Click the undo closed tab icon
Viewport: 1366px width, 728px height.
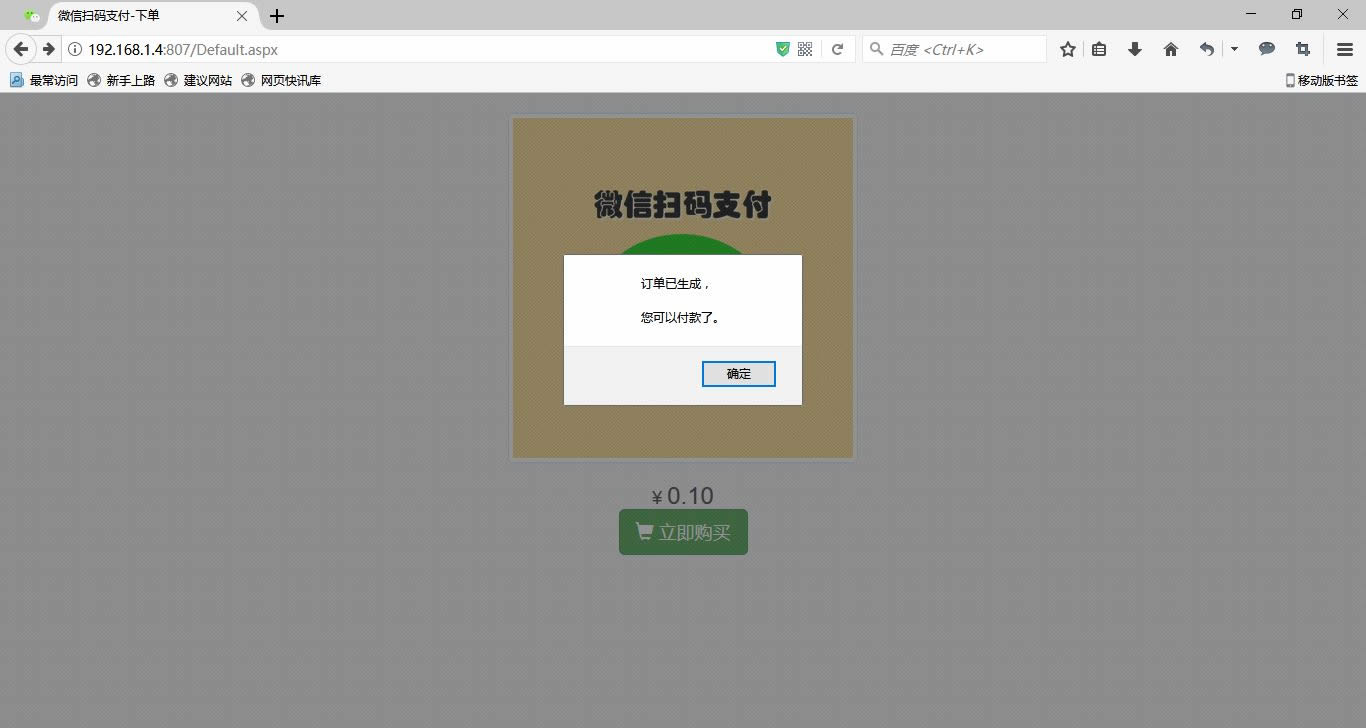click(x=1207, y=49)
